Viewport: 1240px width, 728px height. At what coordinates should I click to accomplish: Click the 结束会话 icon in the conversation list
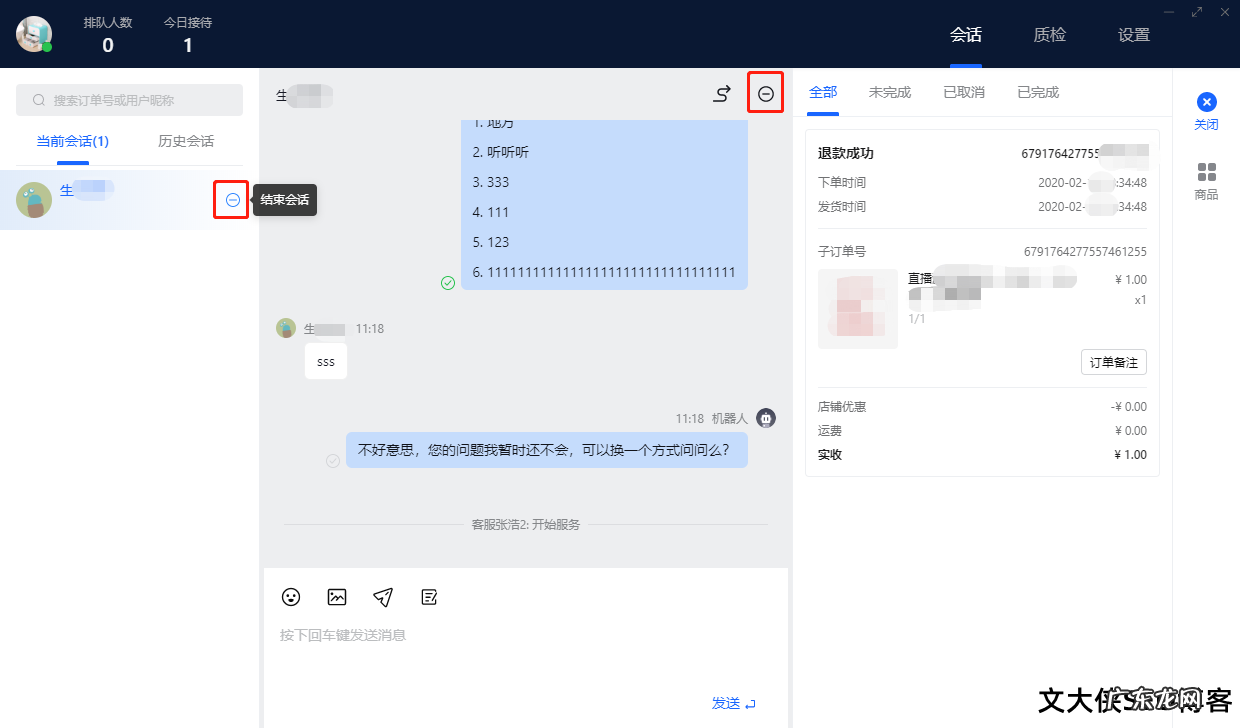(231, 200)
